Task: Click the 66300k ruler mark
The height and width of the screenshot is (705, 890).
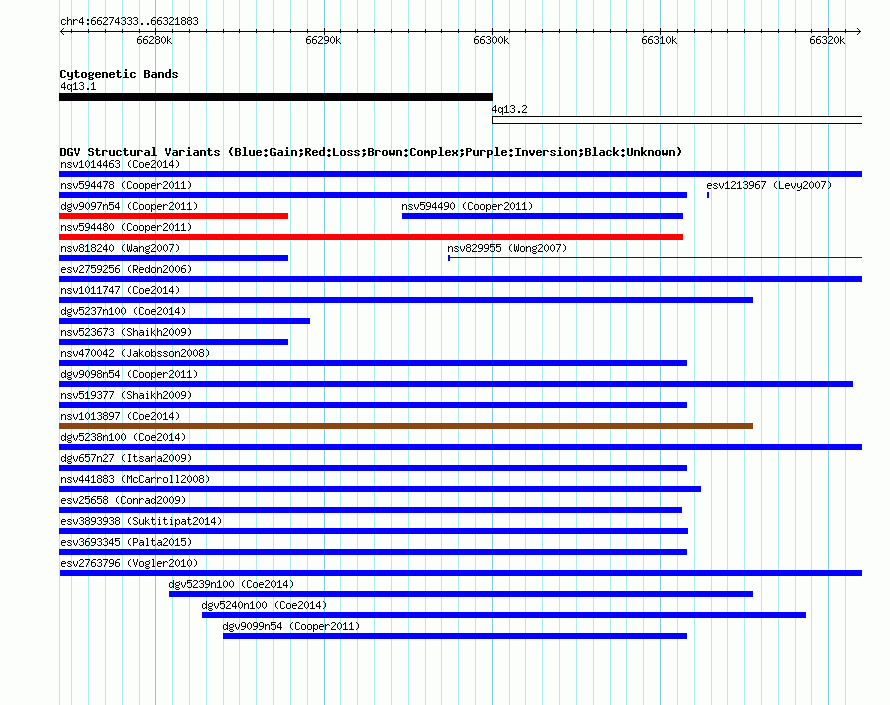Action: coord(491,40)
